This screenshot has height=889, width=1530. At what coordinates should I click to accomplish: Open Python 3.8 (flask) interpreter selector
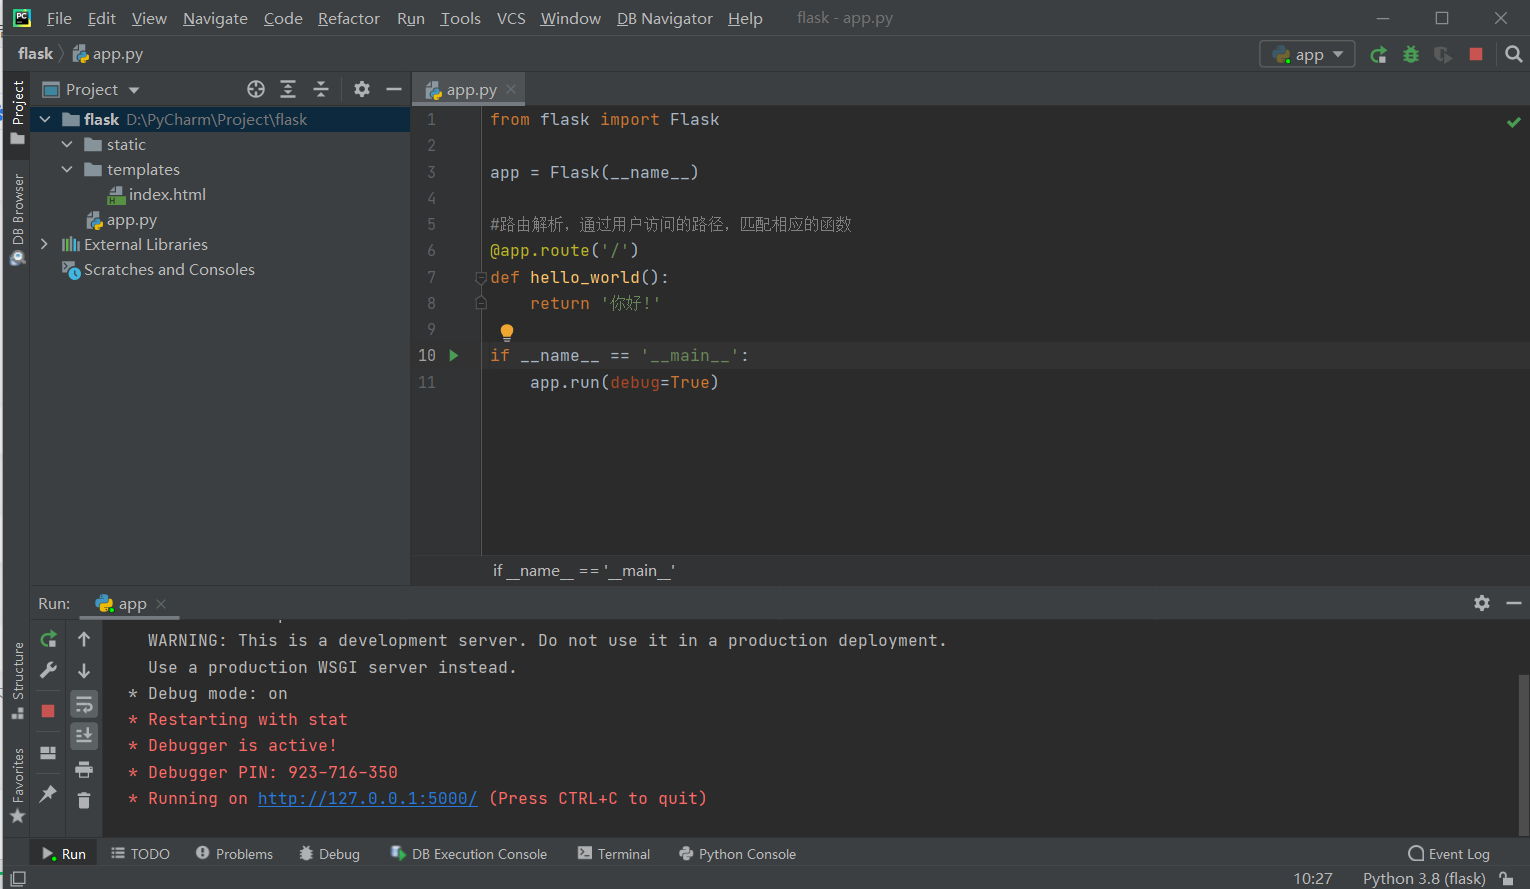tap(1423, 878)
